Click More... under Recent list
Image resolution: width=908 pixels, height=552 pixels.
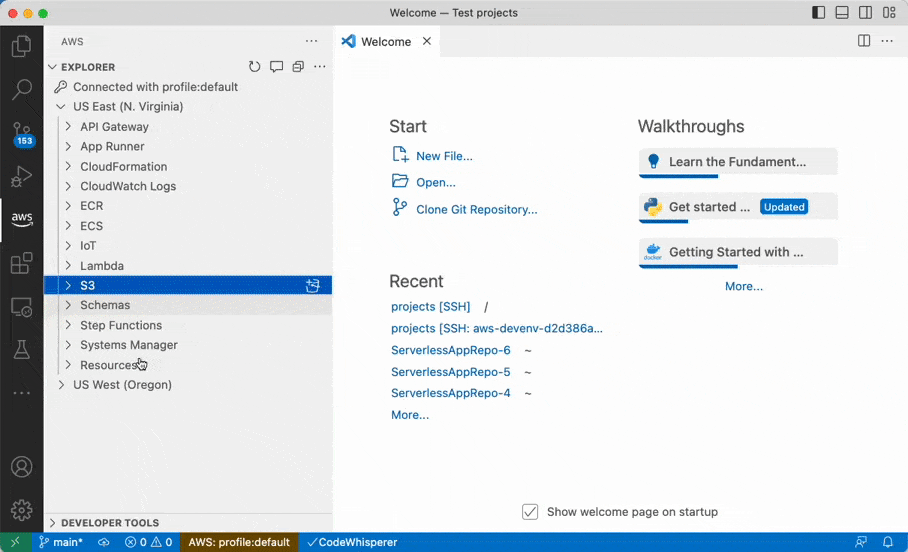(x=410, y=415)
